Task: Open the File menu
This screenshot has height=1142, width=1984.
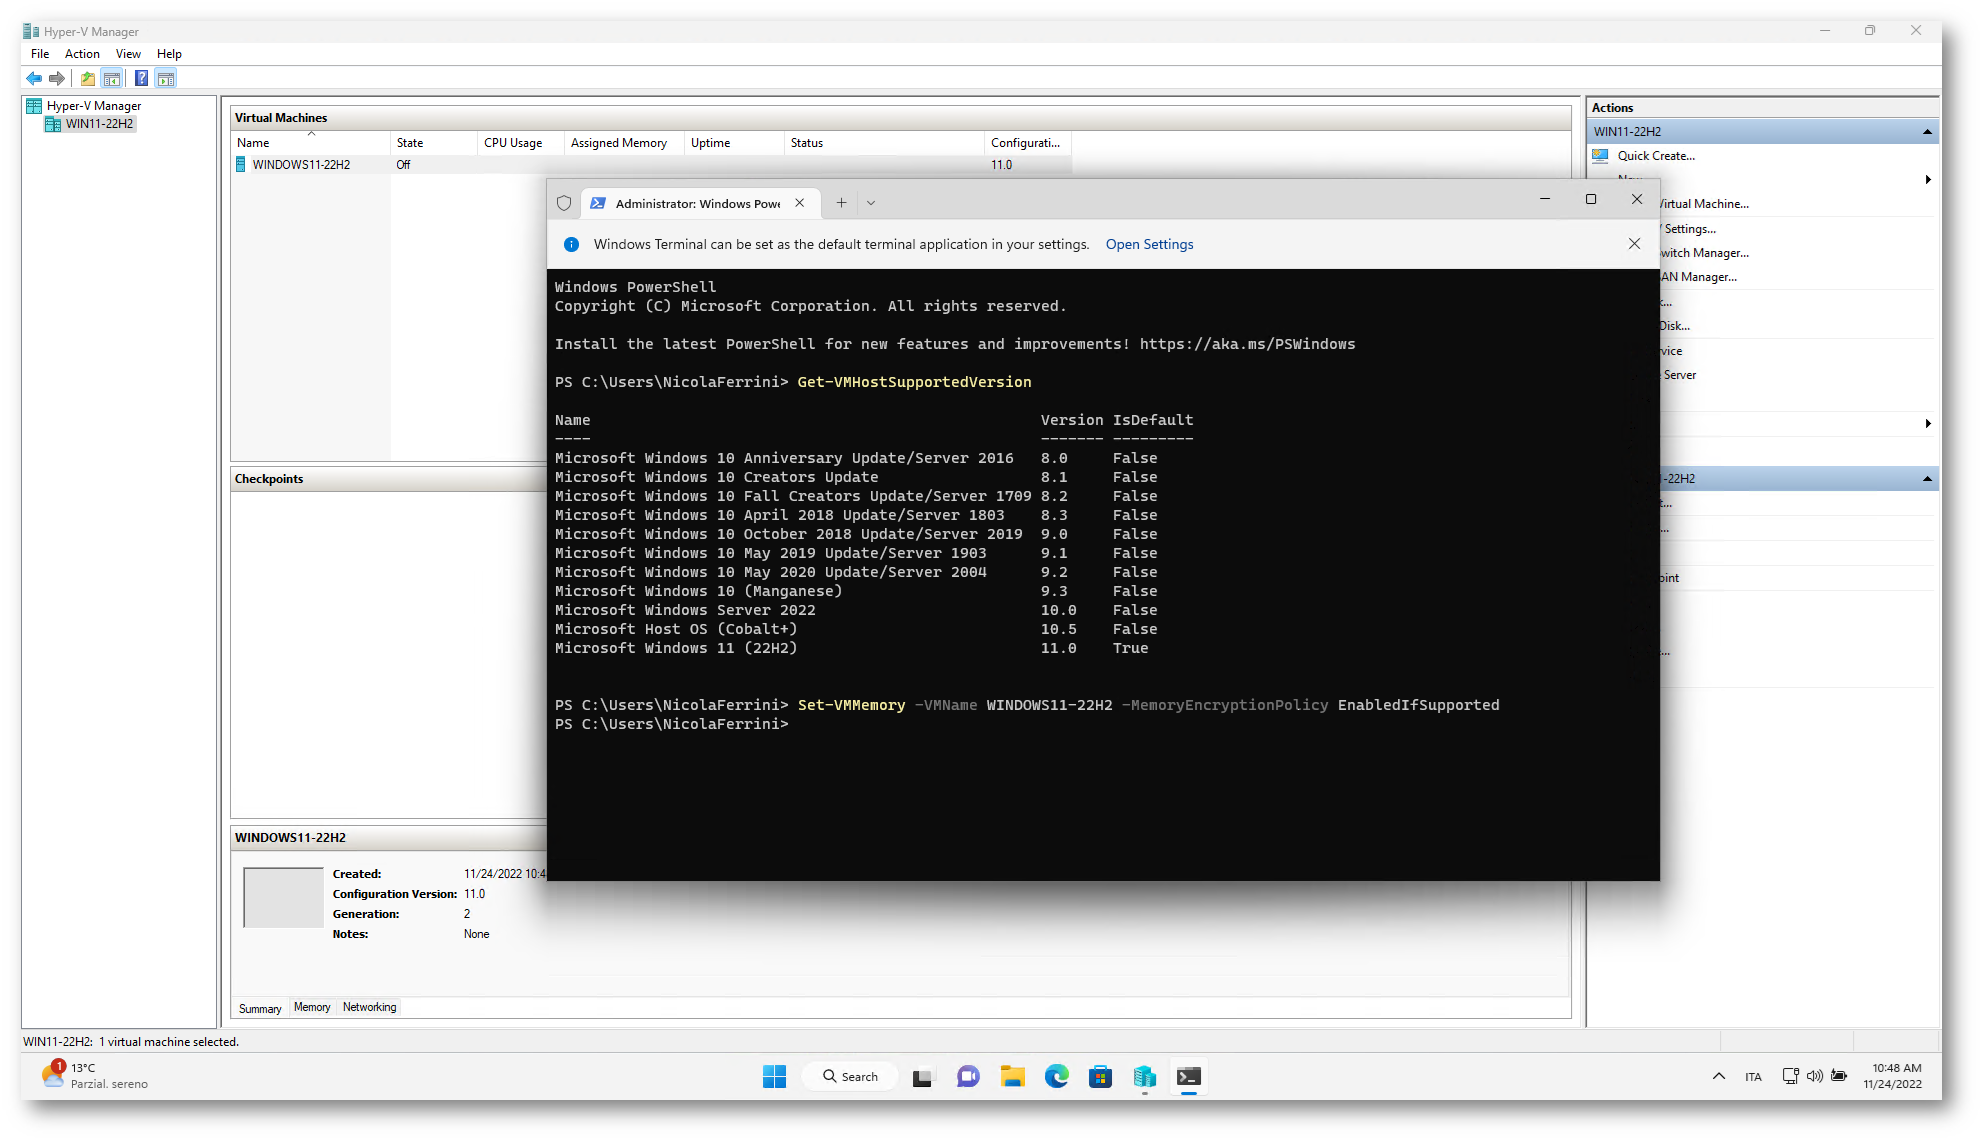Action: pyautogui.click(x=40, y=54)
